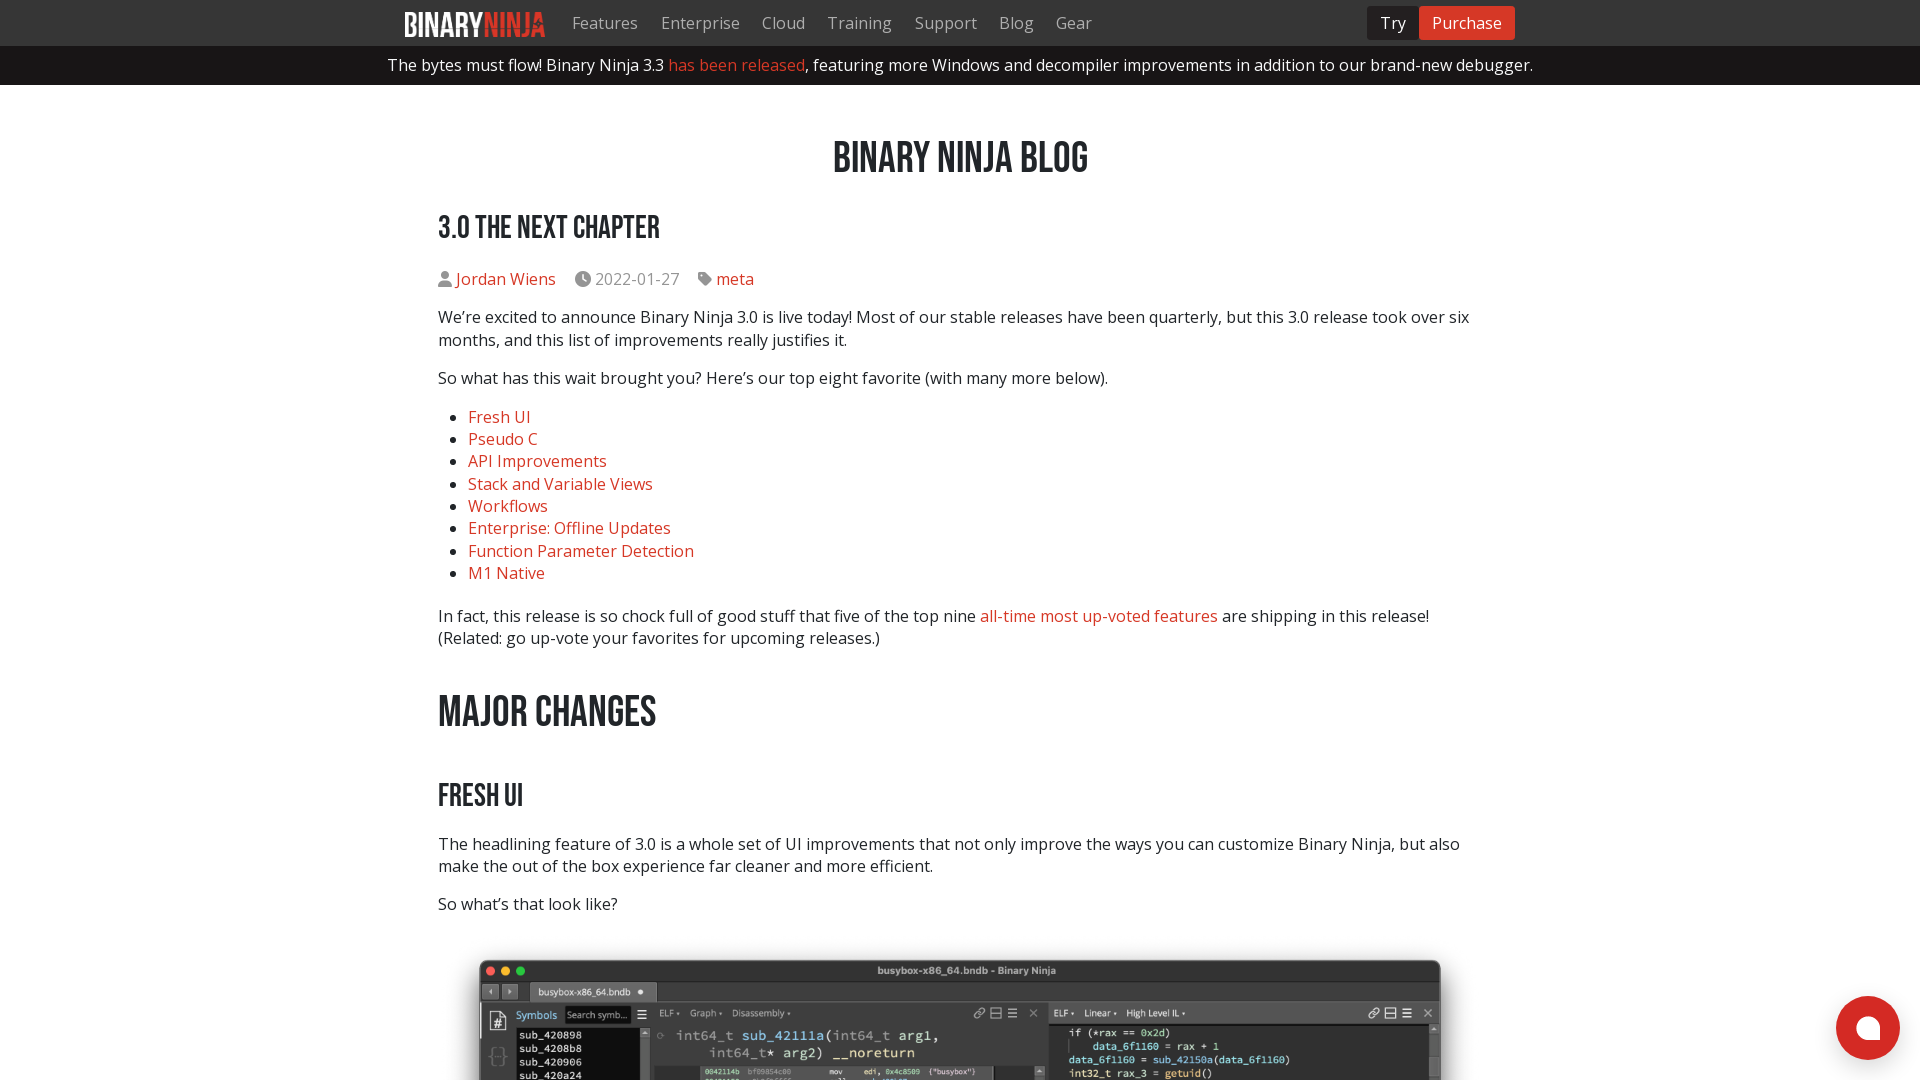Go to Stack and Variable Views
Image resolution: width=1920 pixels, height=1080 pixels.
560,484
